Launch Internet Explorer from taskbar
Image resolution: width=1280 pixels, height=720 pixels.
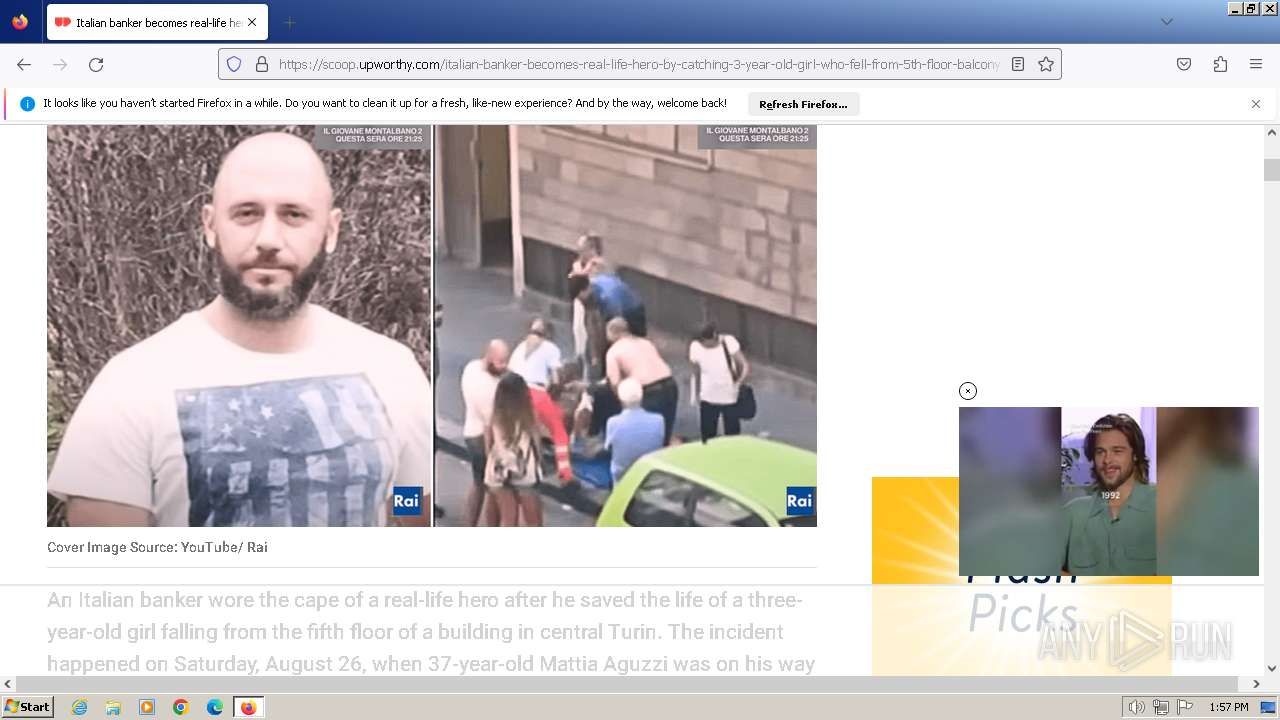pyautogui.click(x=79, y=707)
